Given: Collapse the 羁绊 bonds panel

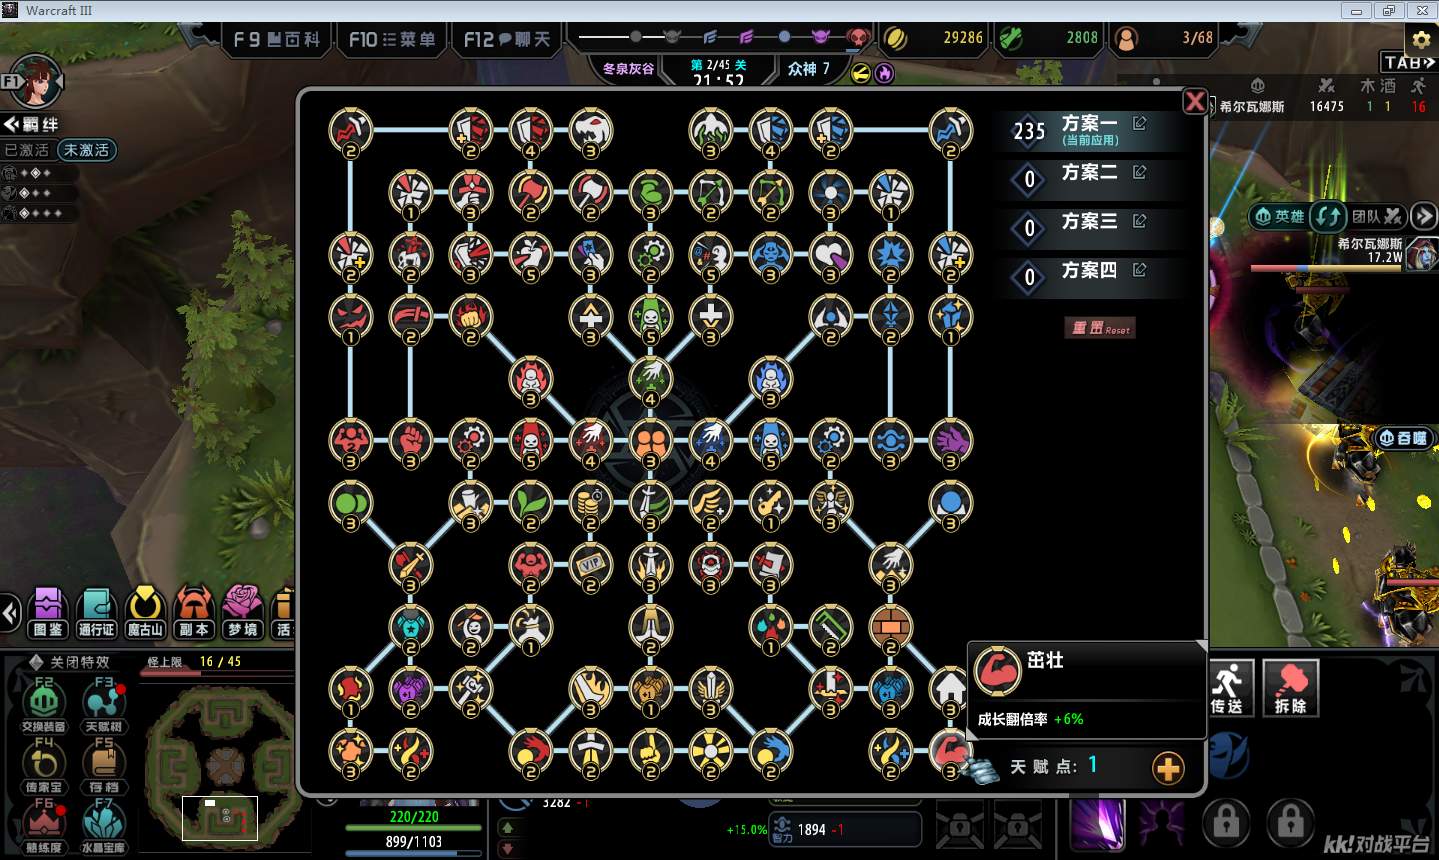Looking at the screenshot, I should pos(31,125).
